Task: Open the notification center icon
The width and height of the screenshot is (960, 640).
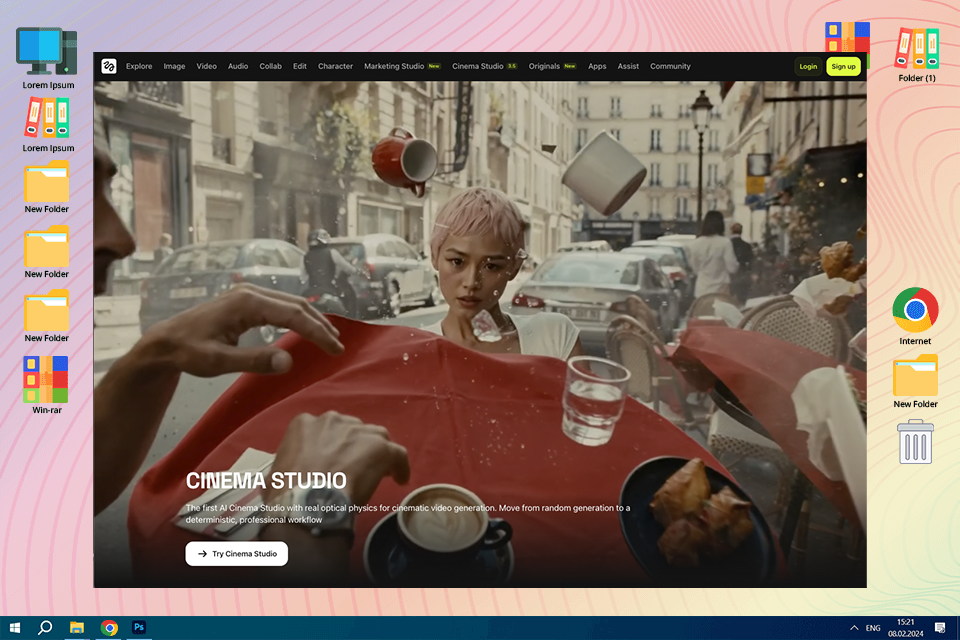Action: pos(940,628)
